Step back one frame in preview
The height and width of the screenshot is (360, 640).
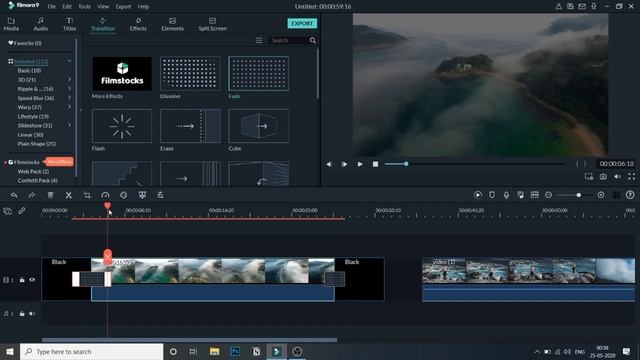329,164
